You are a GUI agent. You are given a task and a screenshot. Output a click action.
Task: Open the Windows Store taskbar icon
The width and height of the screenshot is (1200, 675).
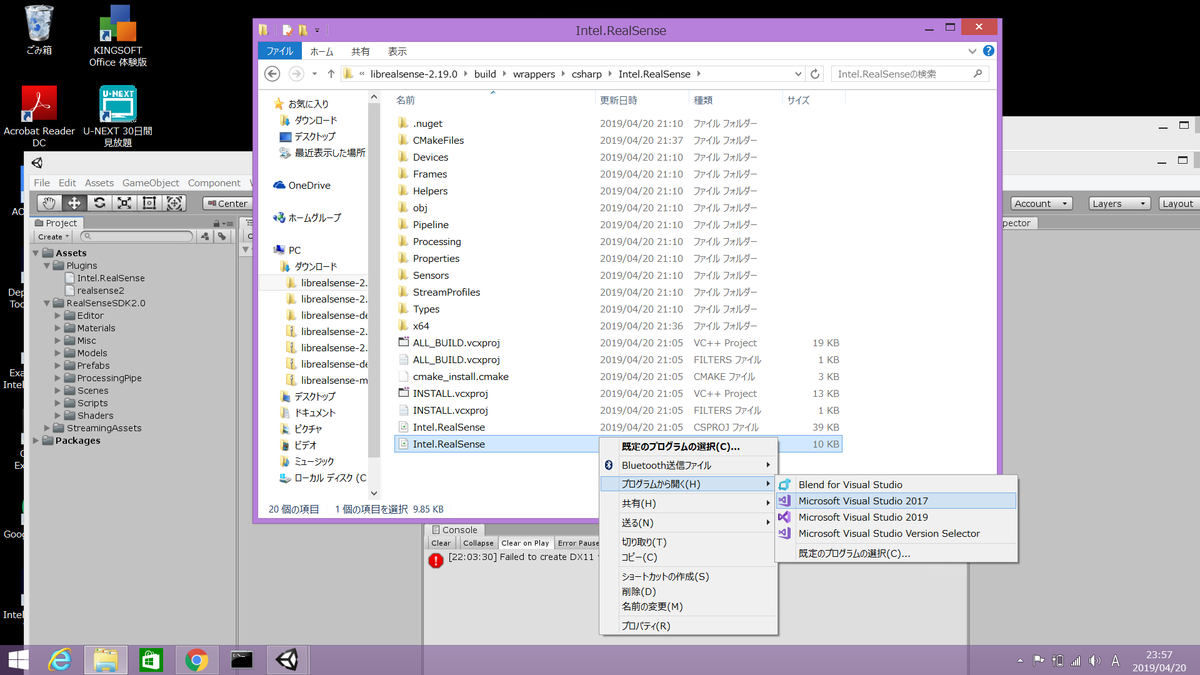(151, 659)
